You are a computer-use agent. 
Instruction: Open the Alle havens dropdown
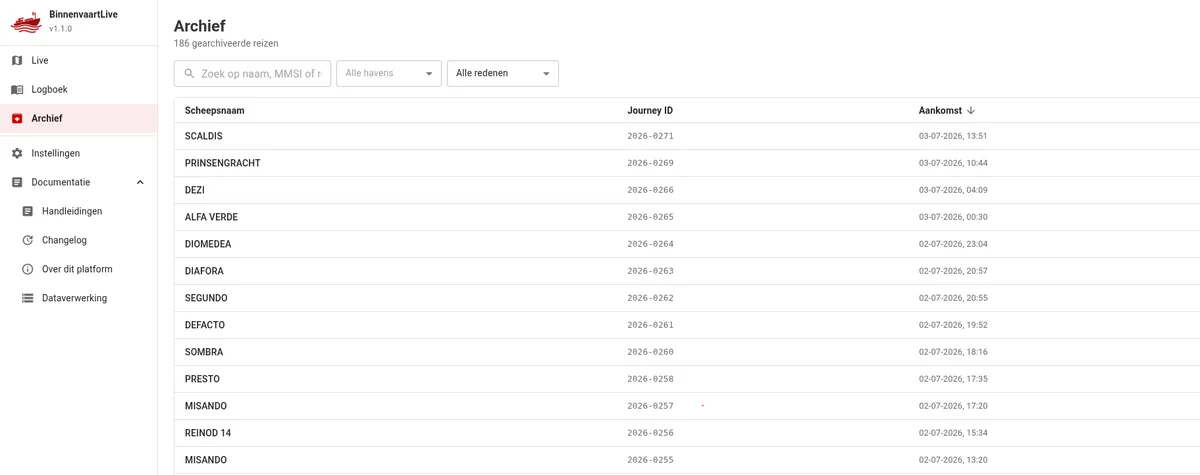pyautogui.click(x=389, y=74)
